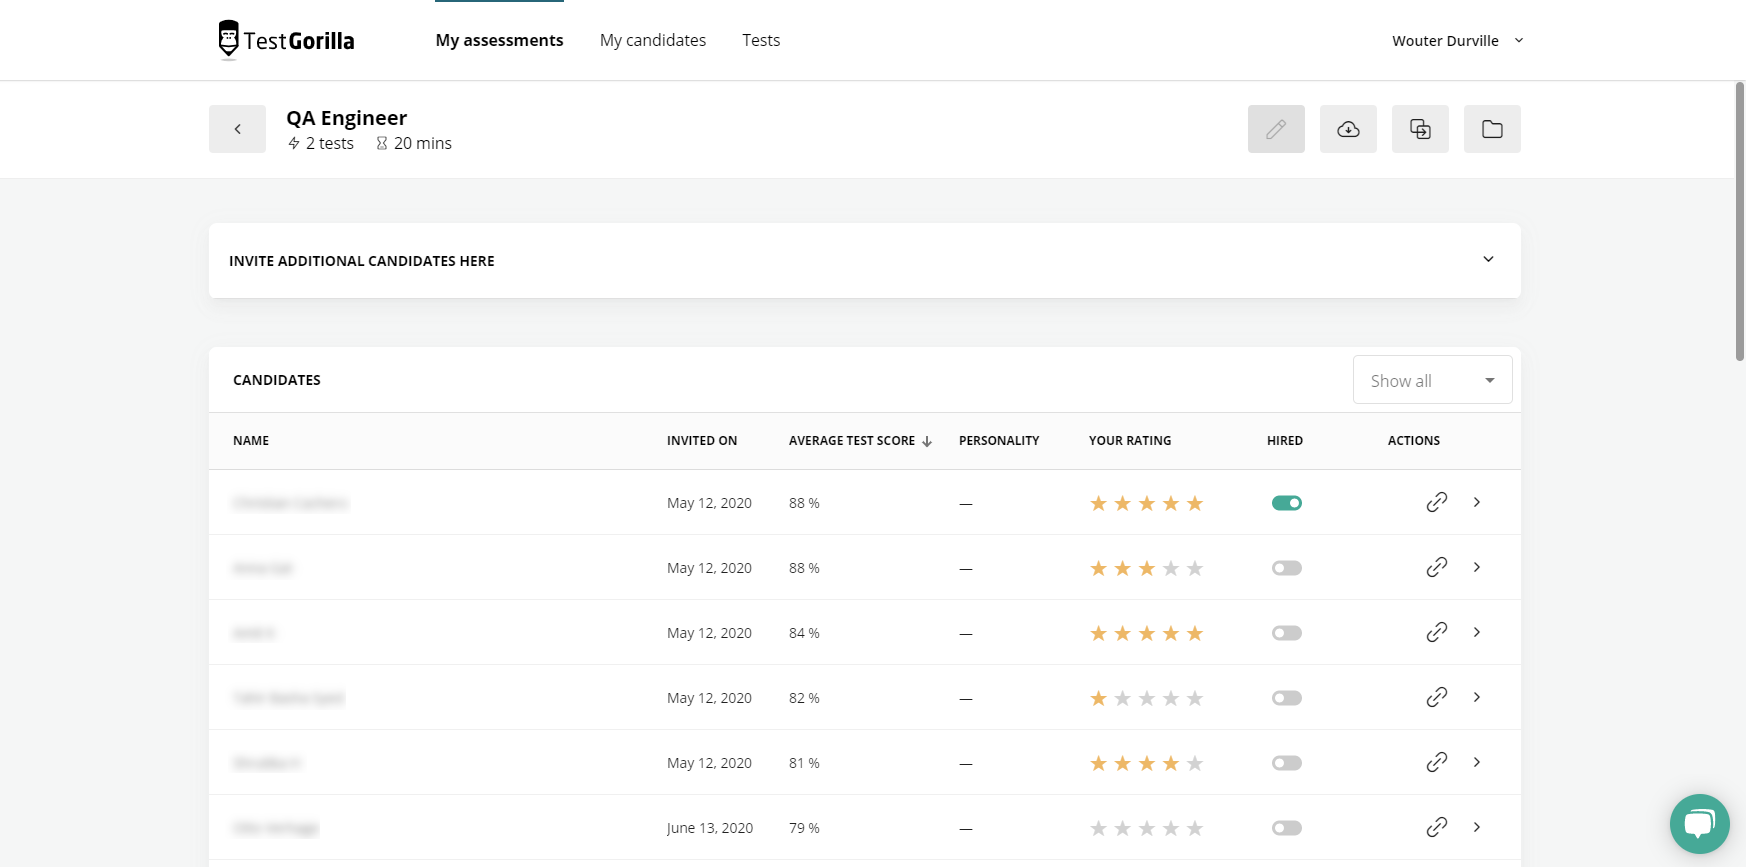Disable the Hired toggle for first candidate
Viewport: 1746px width, 867px height.
coord(1287,503)
